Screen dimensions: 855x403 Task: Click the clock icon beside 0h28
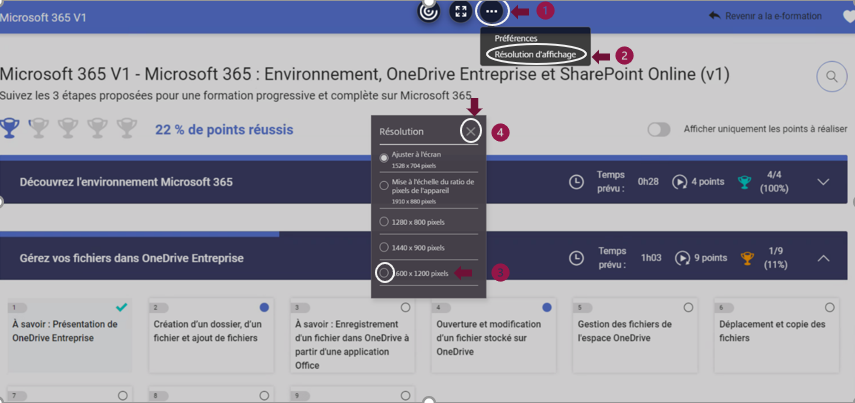576,182
